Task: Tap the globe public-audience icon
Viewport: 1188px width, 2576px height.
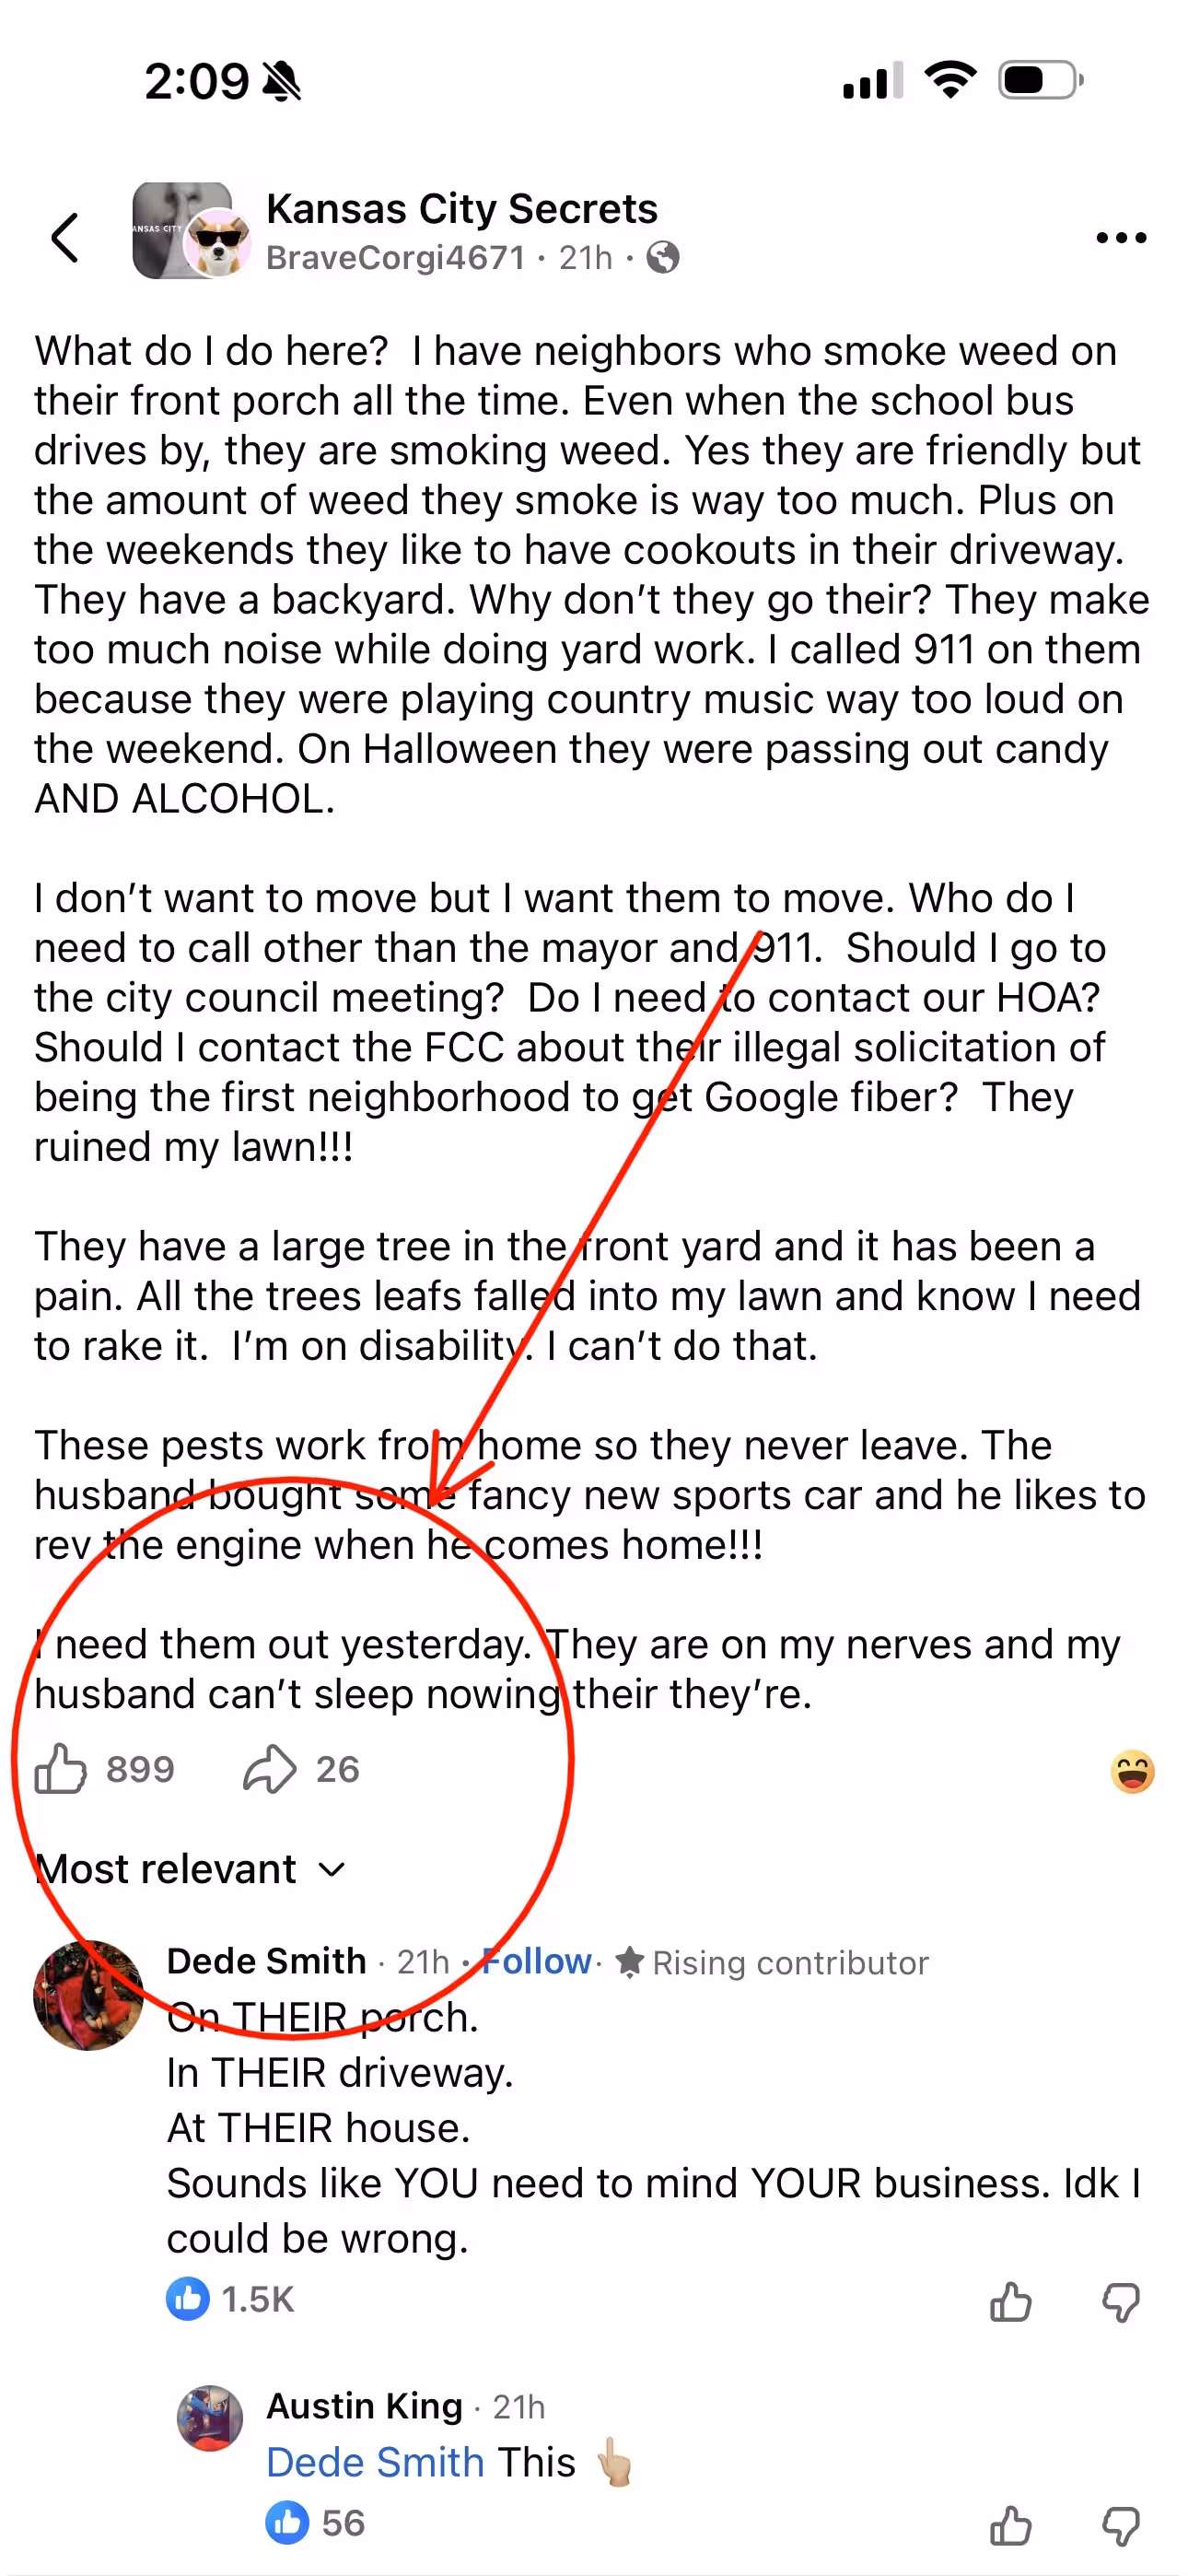Action: pyautogui.click(x=663, y=258)
